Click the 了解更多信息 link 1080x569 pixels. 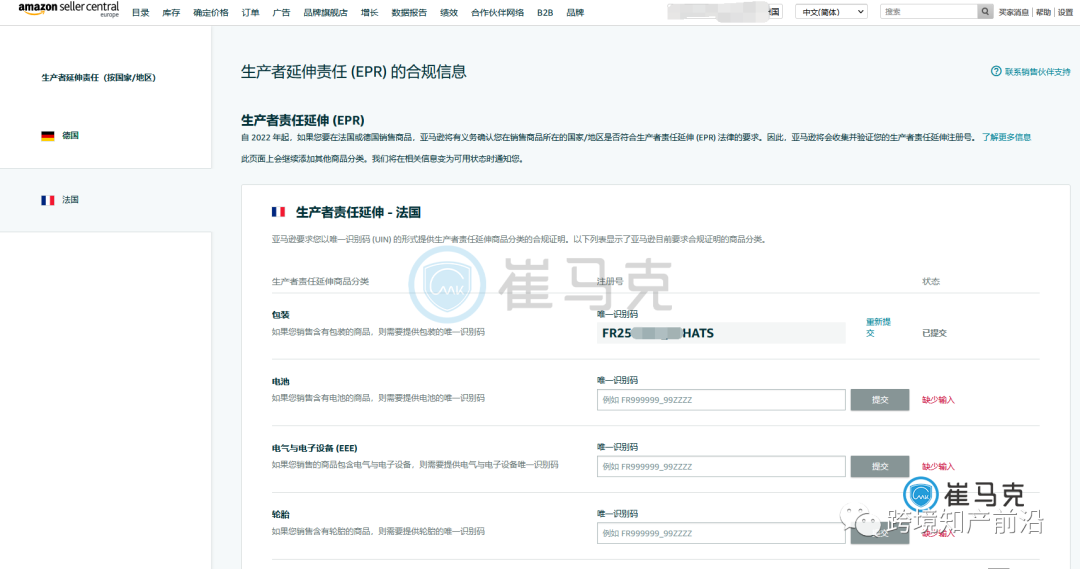[1006, 137]
